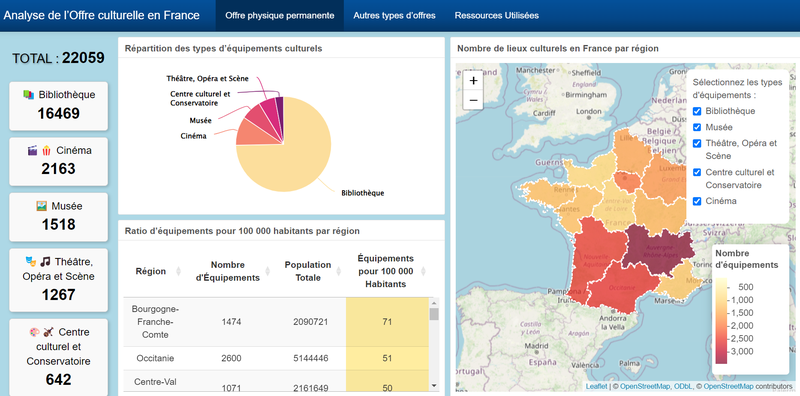Viewport: 800px width, 396px height.
Task: Click the books icon beside Bibliothèque
Action: coord(29,94)
